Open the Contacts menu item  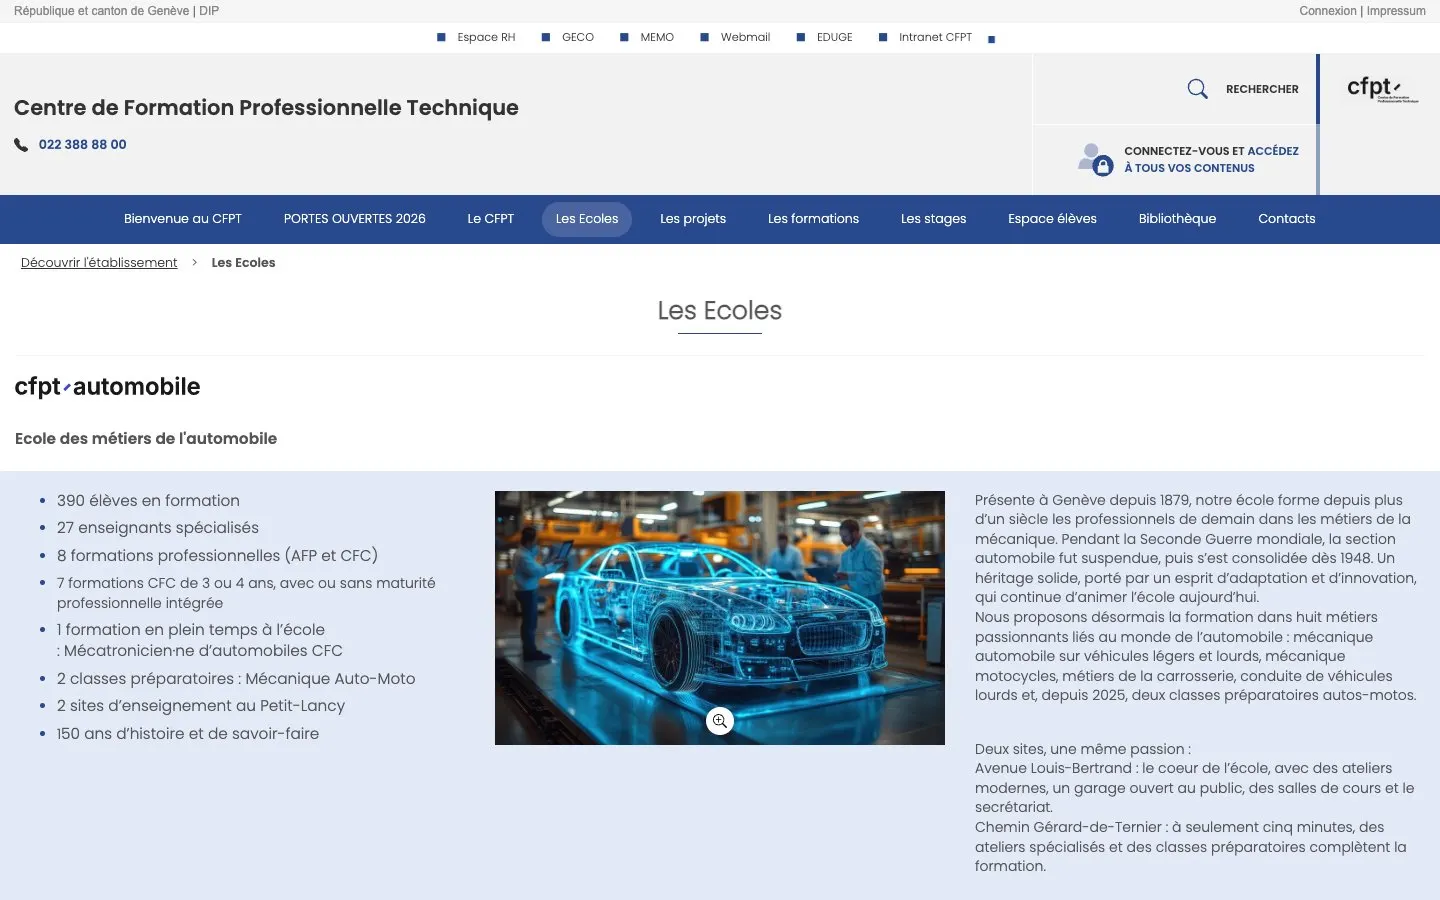(1287, 219)
